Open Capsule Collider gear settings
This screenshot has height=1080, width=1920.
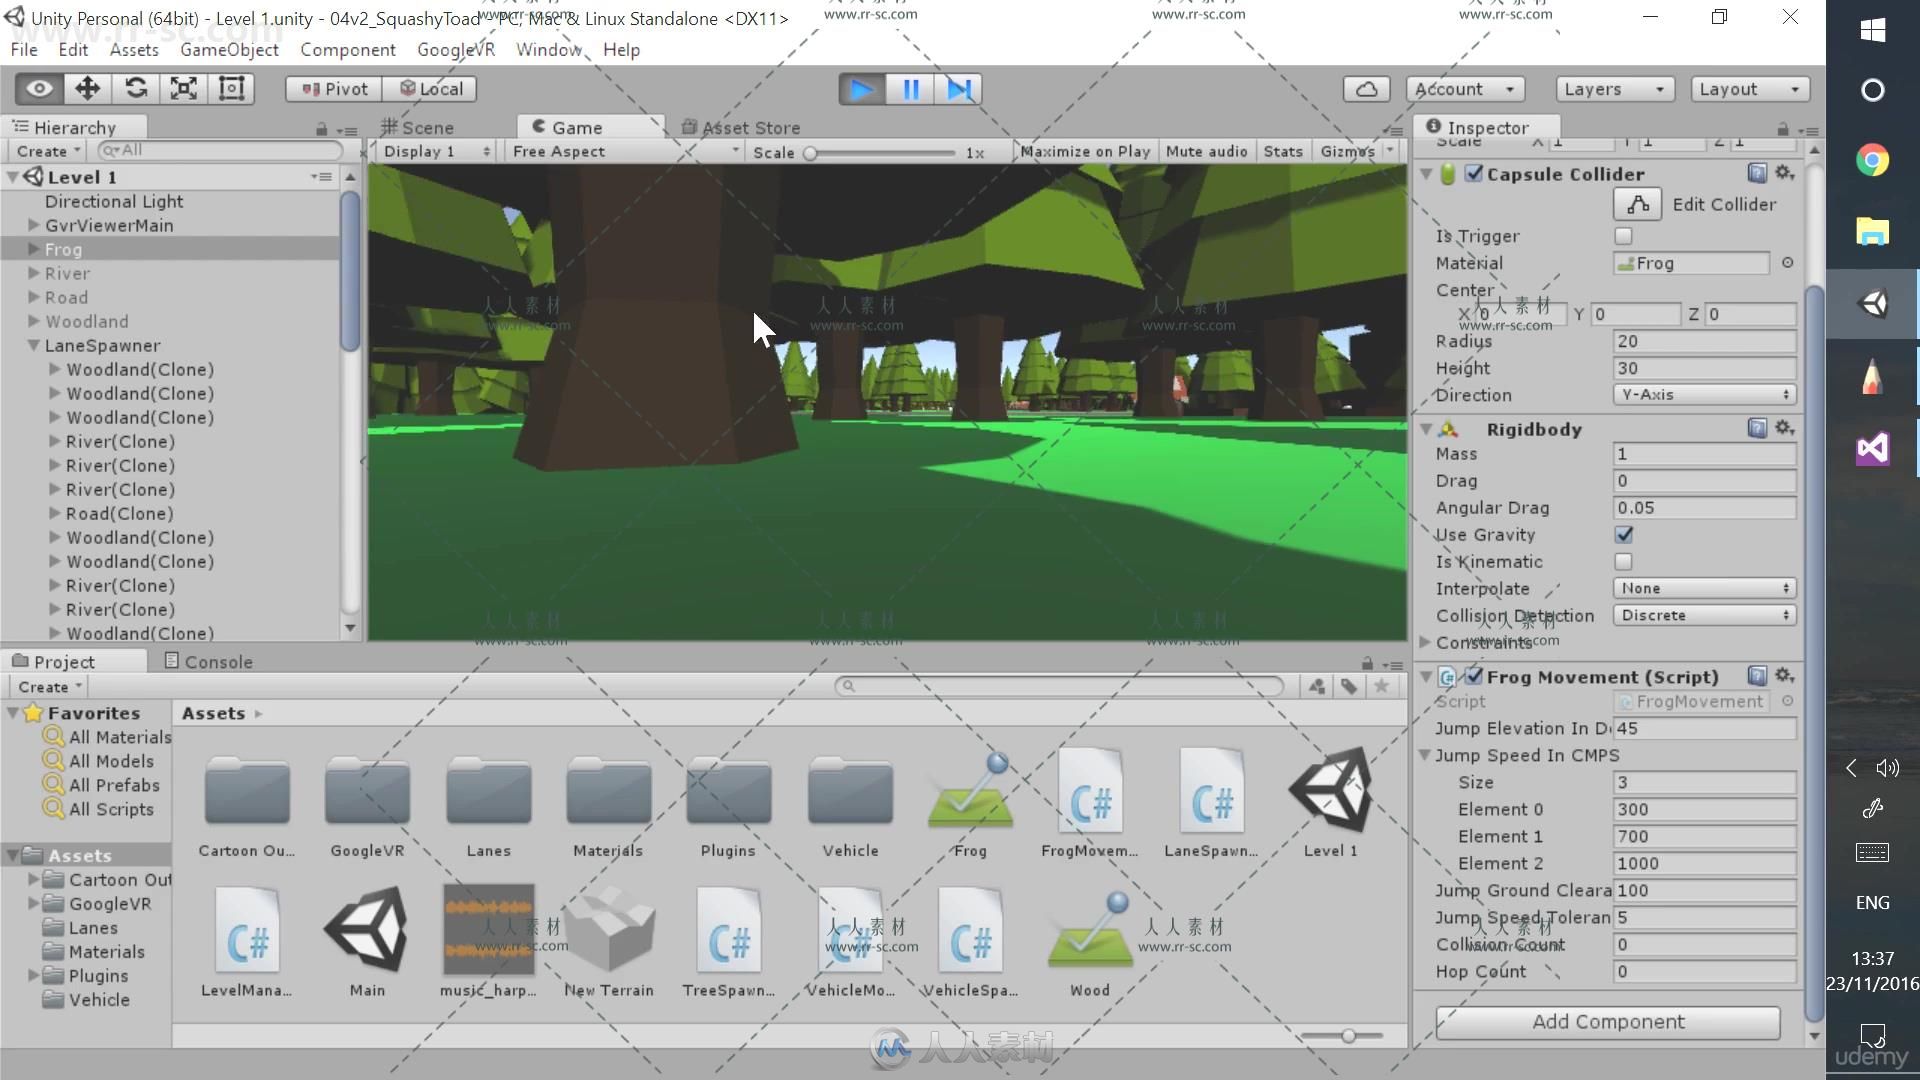click(1785, 173)
